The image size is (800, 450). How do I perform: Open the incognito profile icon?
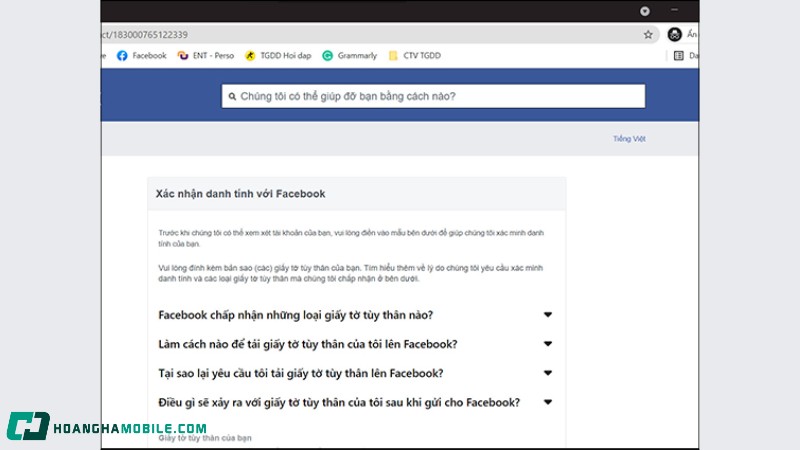pos(674,35)
